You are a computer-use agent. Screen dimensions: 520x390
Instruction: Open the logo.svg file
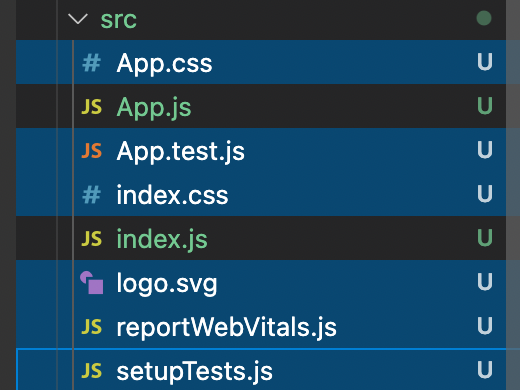tap(167, 284)
